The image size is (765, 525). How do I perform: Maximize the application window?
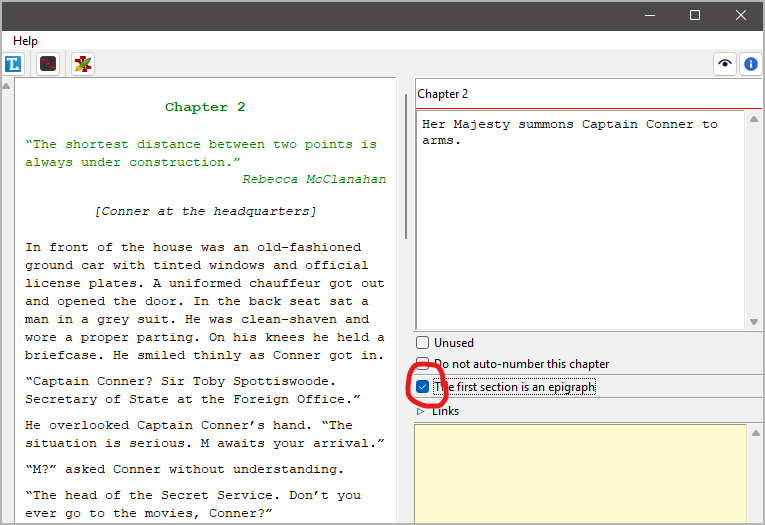(x=695, y=16)
